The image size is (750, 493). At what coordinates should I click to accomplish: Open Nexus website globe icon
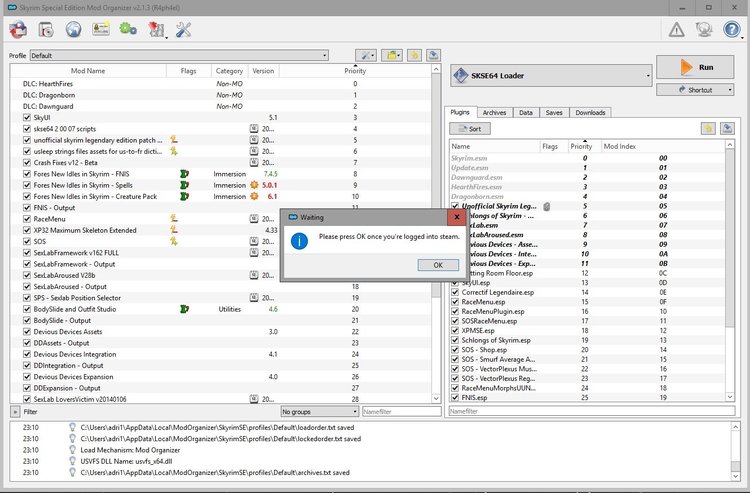tap(73, 30)
